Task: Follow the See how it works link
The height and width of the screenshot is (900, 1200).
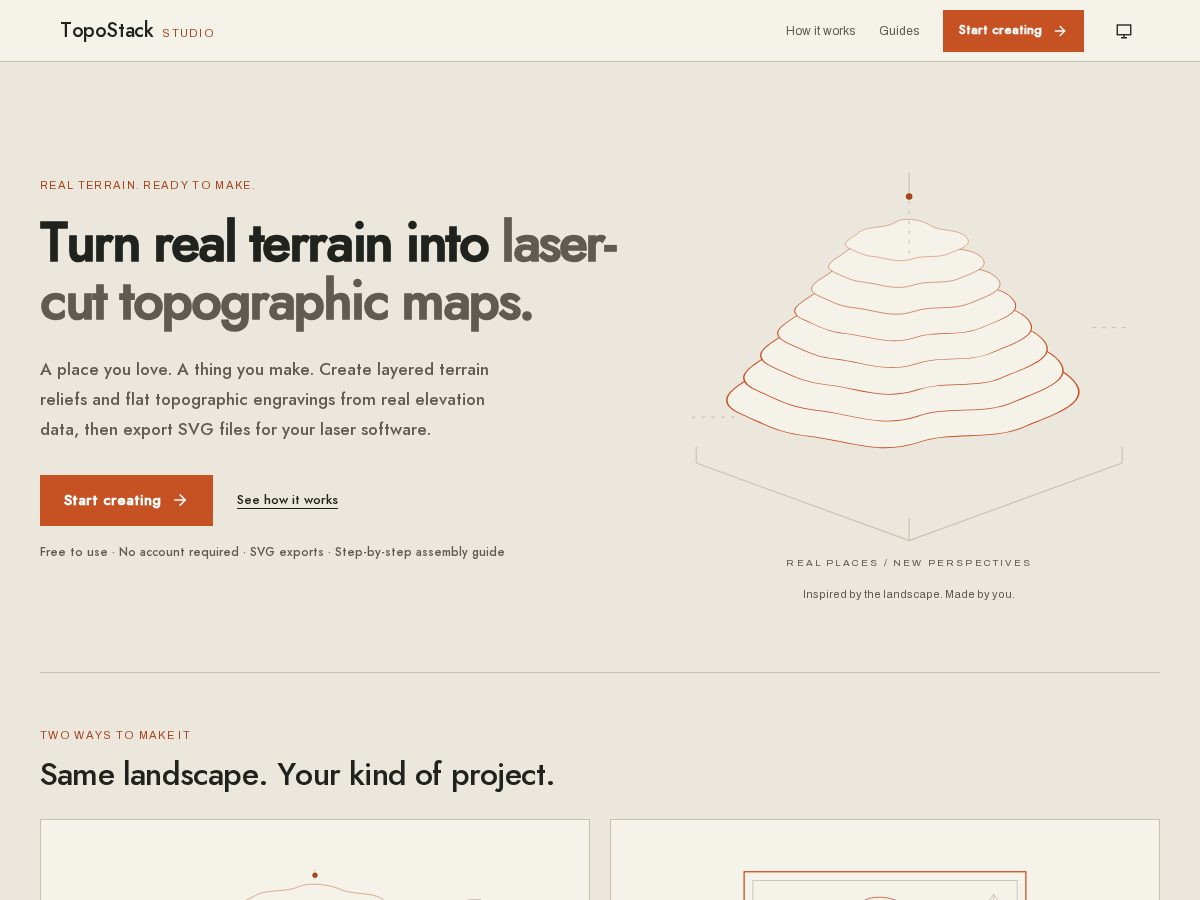Action: point(287,500)
